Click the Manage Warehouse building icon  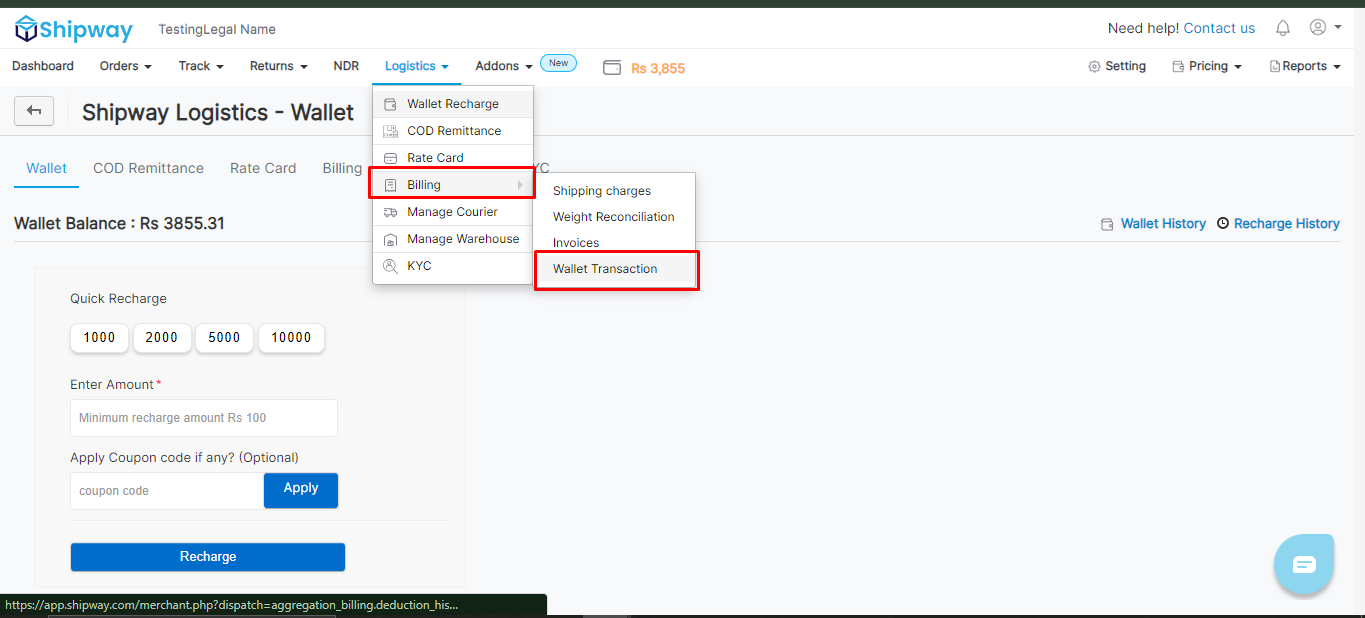tap(390, 239)
